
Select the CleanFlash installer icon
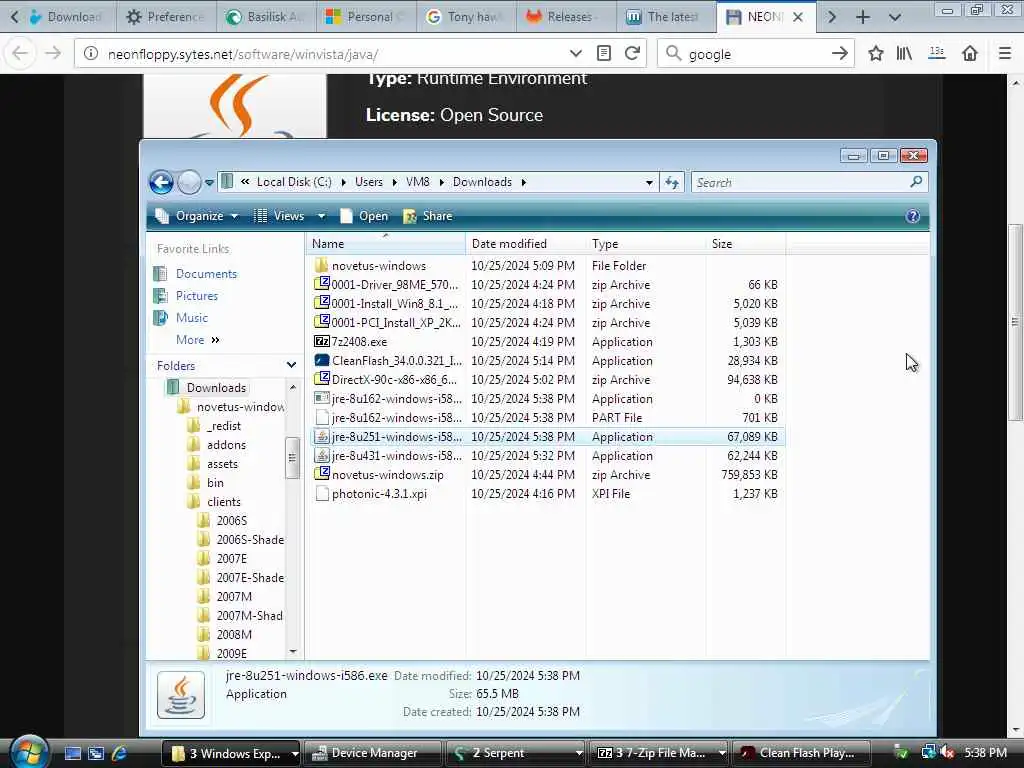[321, 360]
